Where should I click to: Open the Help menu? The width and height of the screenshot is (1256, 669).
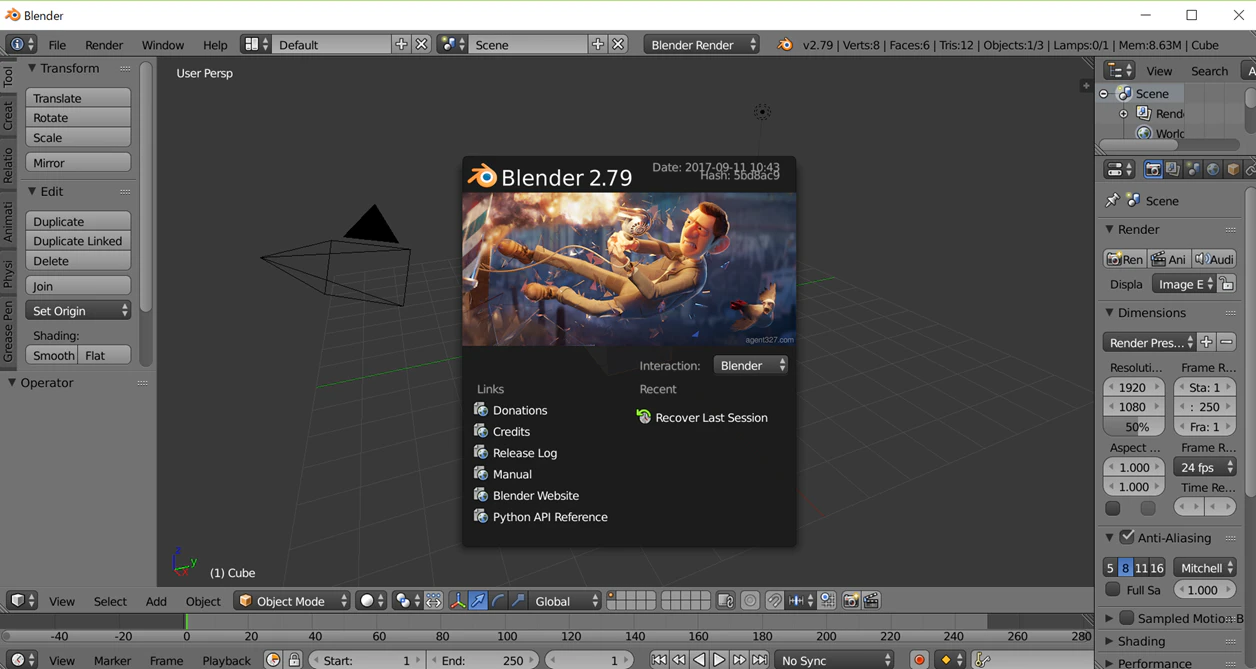215,45
